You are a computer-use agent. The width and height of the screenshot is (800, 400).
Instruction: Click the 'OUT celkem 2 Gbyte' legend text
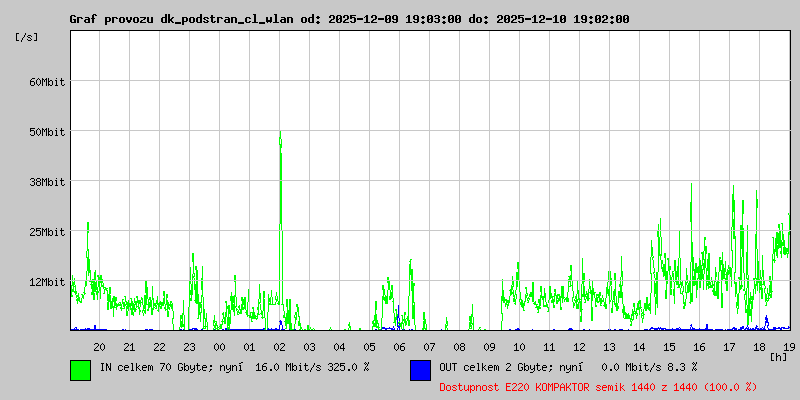[x=493, y=367]
